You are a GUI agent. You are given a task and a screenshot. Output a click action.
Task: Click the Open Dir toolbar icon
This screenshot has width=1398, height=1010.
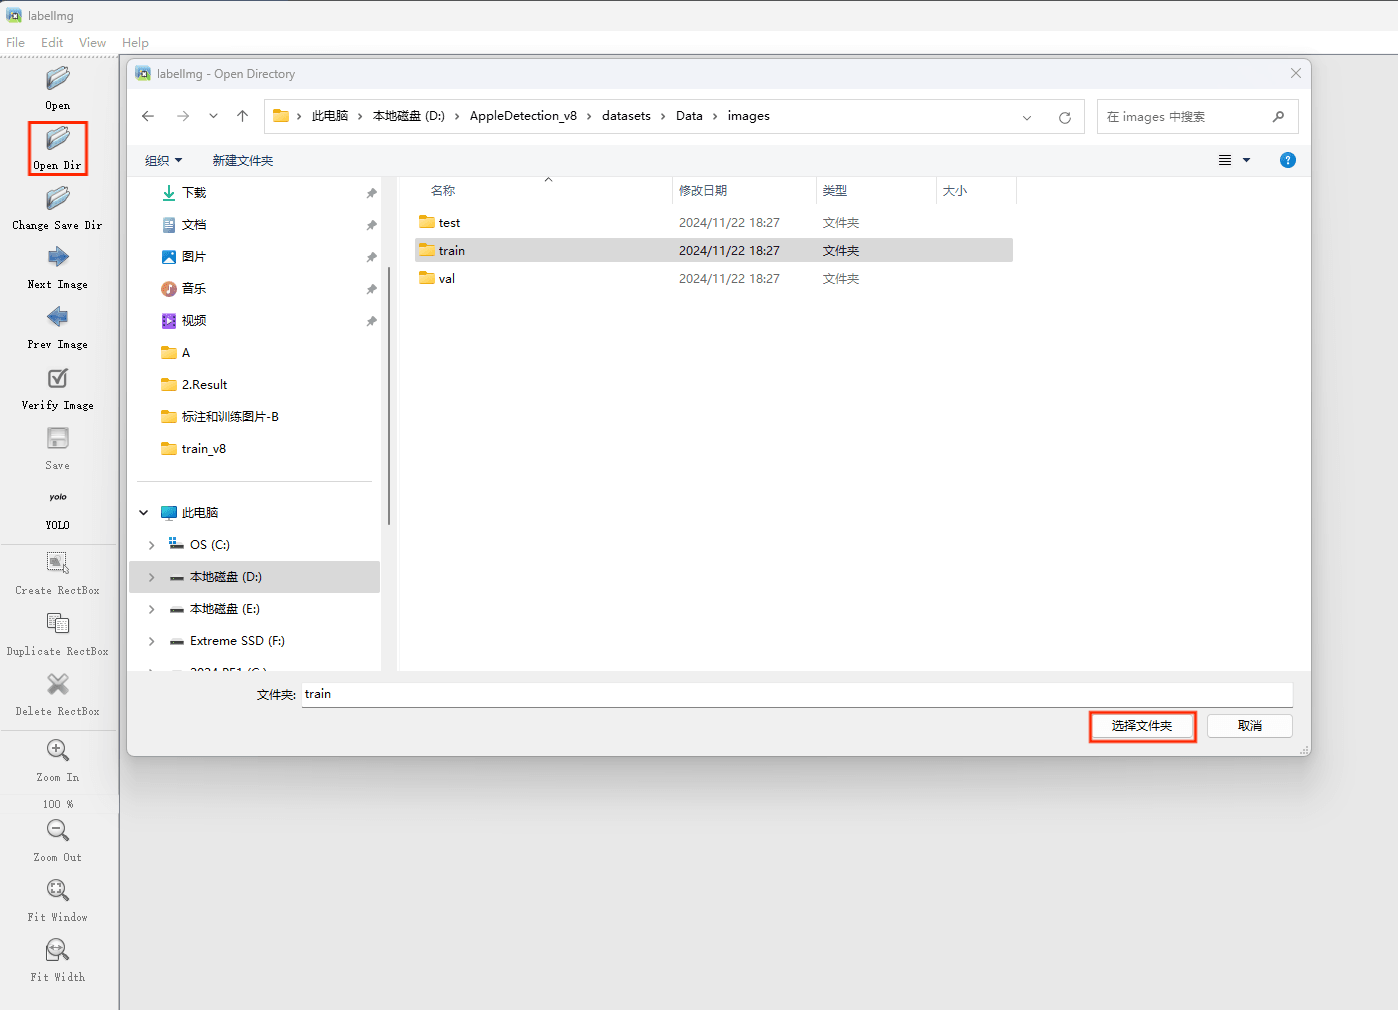click(x=58, y=139)
